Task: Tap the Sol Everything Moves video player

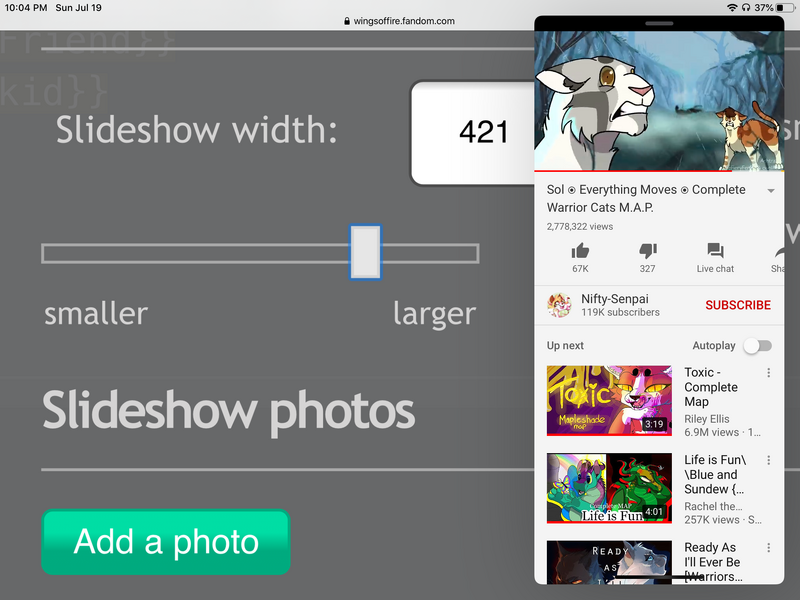Action: tap(659, 100)
